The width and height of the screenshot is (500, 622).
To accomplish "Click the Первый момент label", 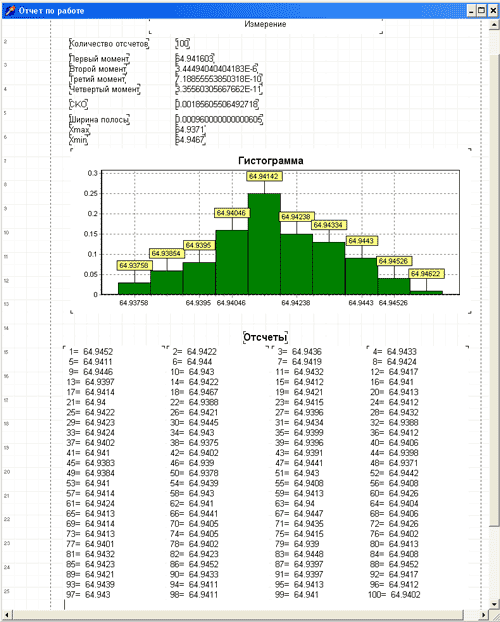I will point(99,59).
